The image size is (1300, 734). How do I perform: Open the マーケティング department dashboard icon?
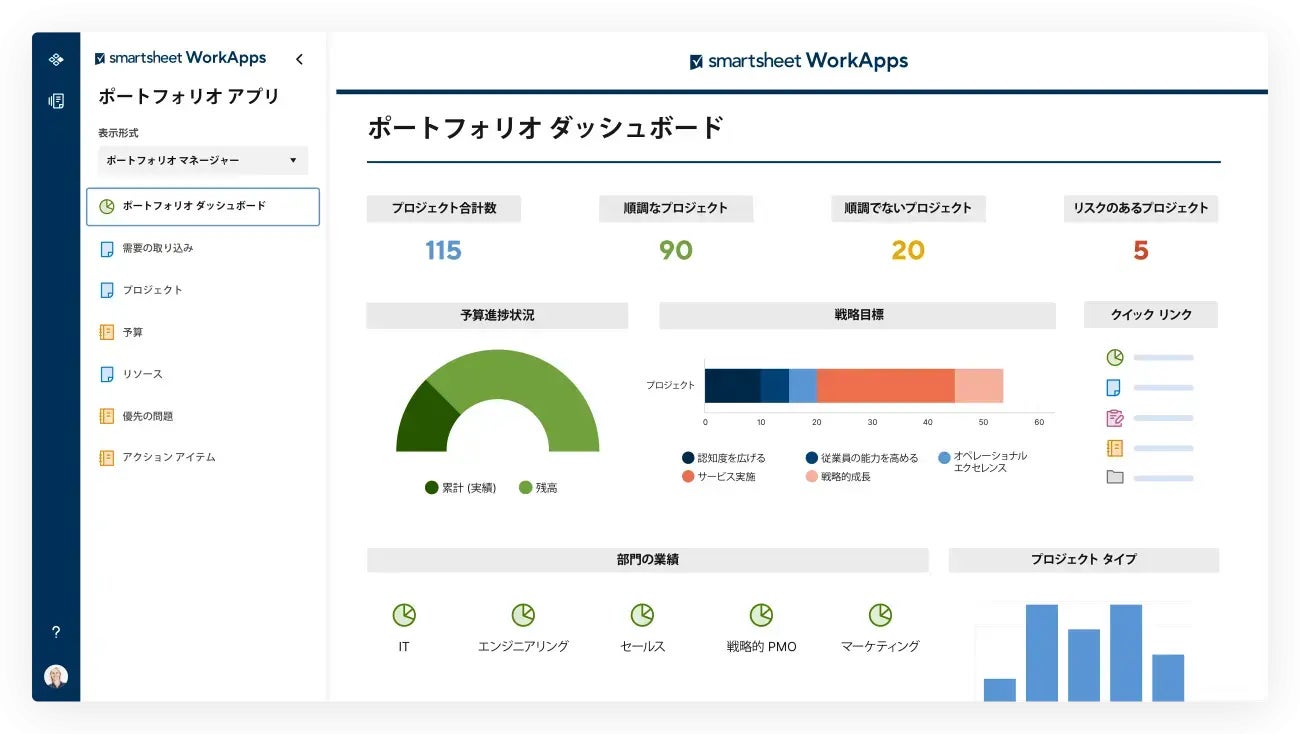point(880,615)
